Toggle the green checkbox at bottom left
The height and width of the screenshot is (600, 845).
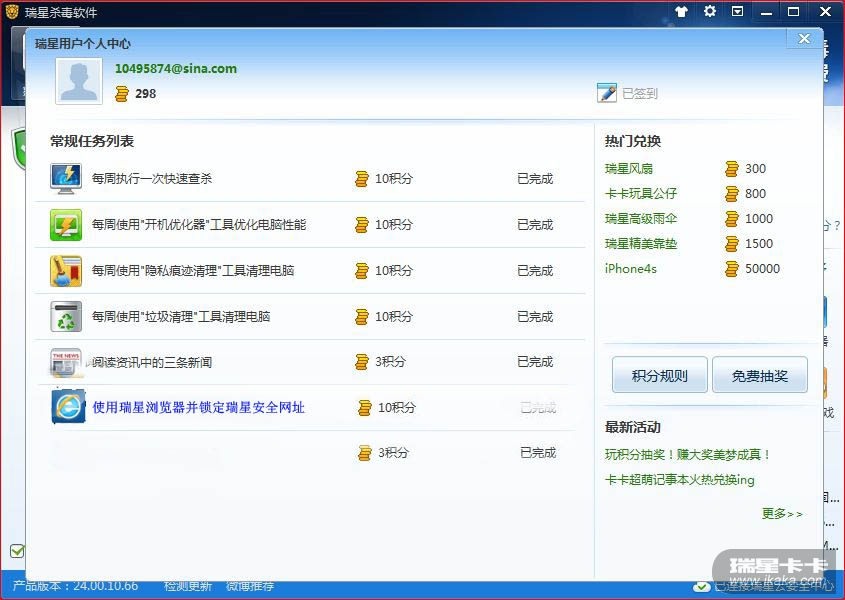coord(17,550)
